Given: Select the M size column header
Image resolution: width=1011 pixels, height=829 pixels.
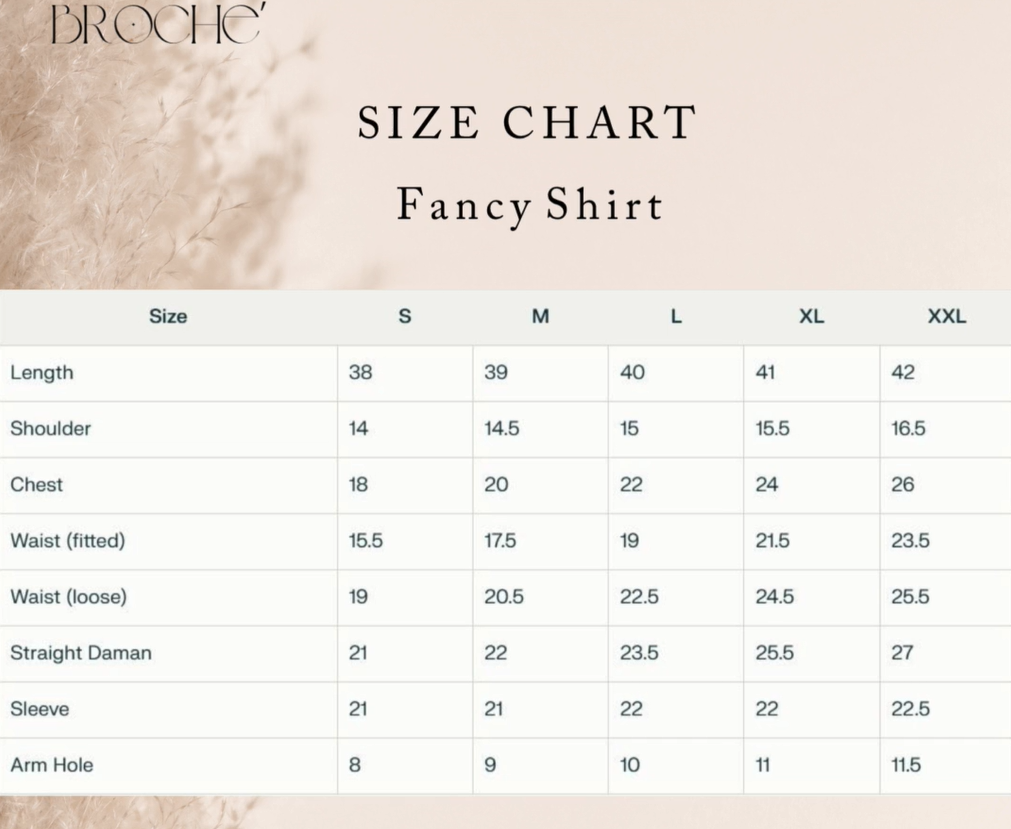Looking at the screenshot, I should point(540,316).
